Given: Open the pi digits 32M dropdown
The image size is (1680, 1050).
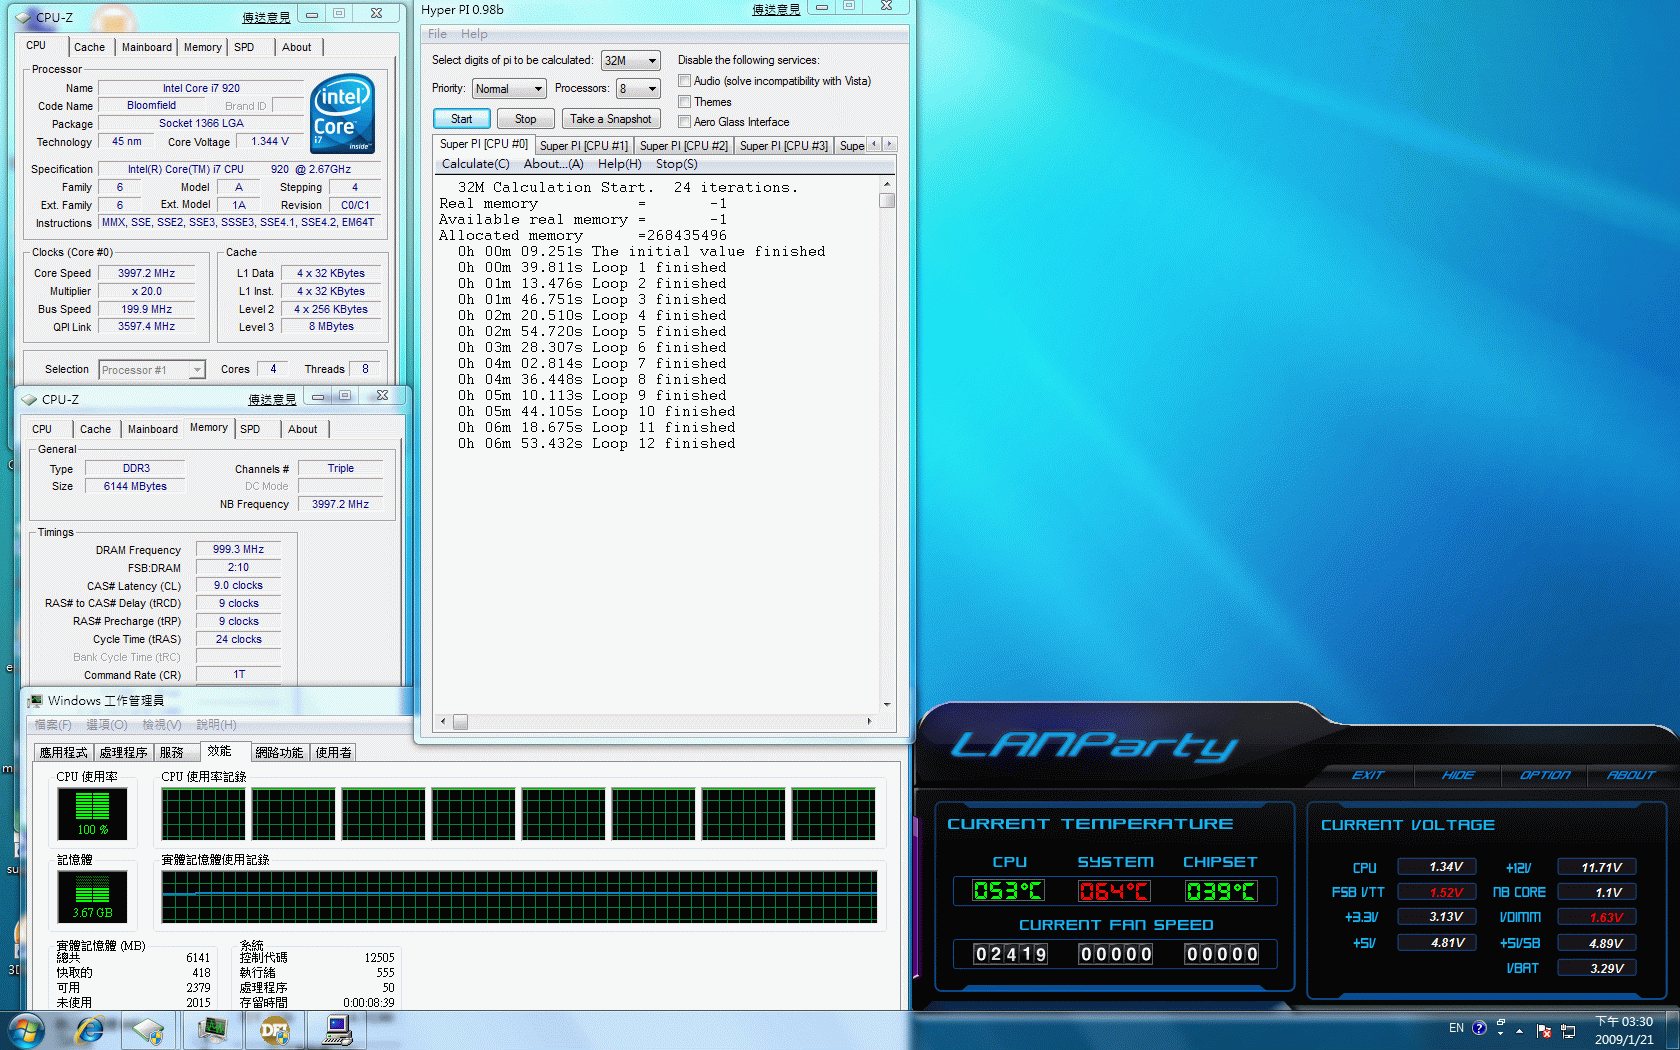Looking at the screenshot, I should (x=631, y=60).
